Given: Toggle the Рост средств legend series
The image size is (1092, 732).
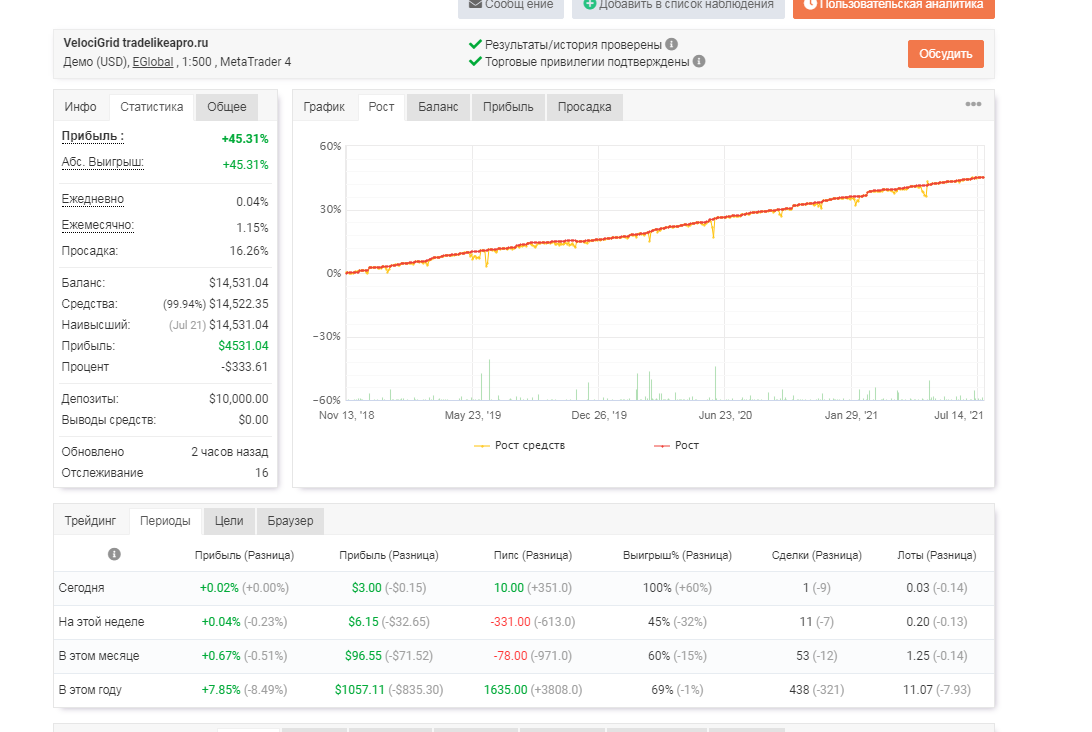Looking at the screenshot, I should pyautogui.click(x=520, y=446).
